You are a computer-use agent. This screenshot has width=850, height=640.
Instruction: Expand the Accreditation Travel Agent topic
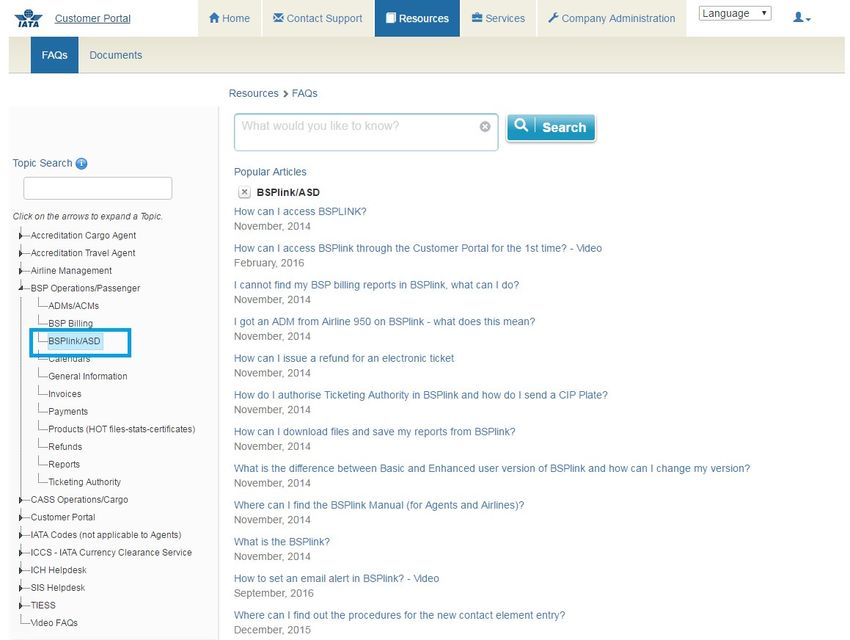tap(21, 253)
